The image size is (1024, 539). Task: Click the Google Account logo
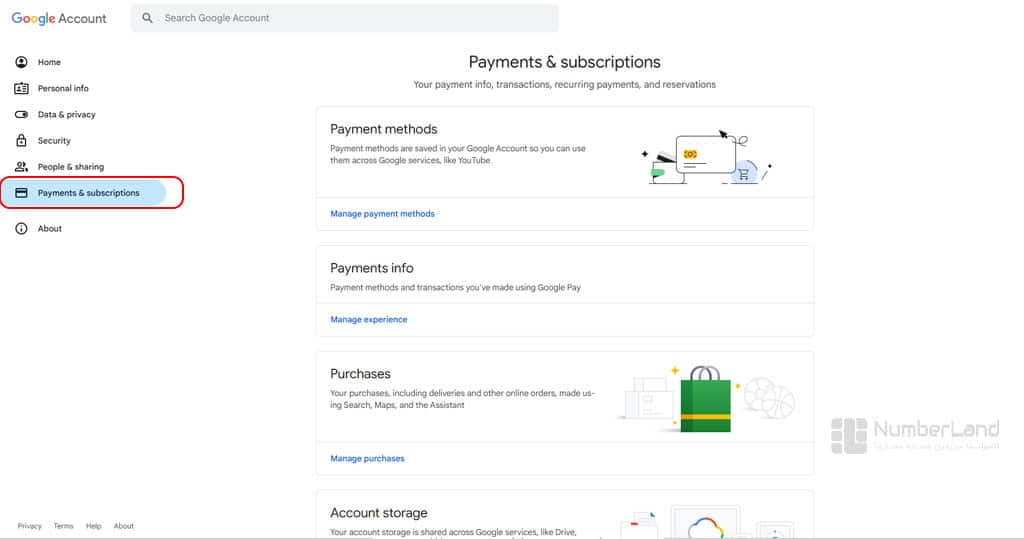coord(59,18)
